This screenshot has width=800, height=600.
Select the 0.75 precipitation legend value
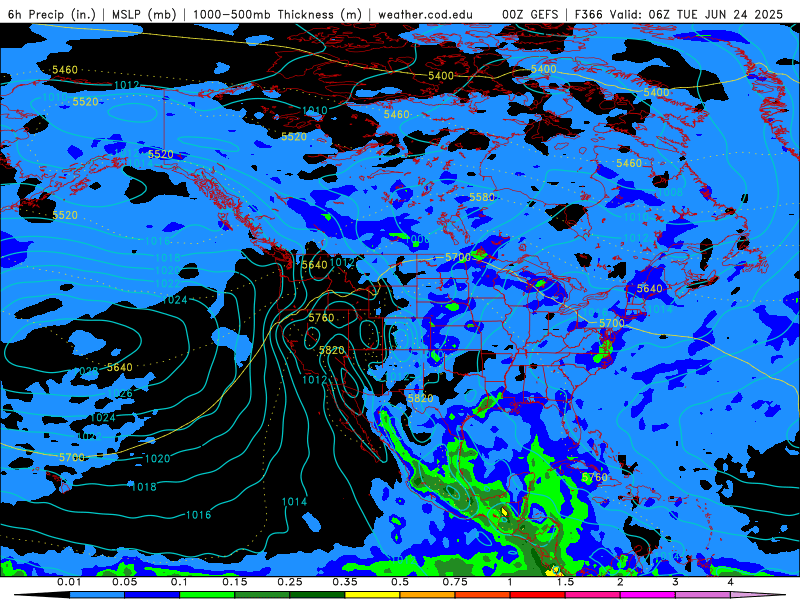[455, 582]
